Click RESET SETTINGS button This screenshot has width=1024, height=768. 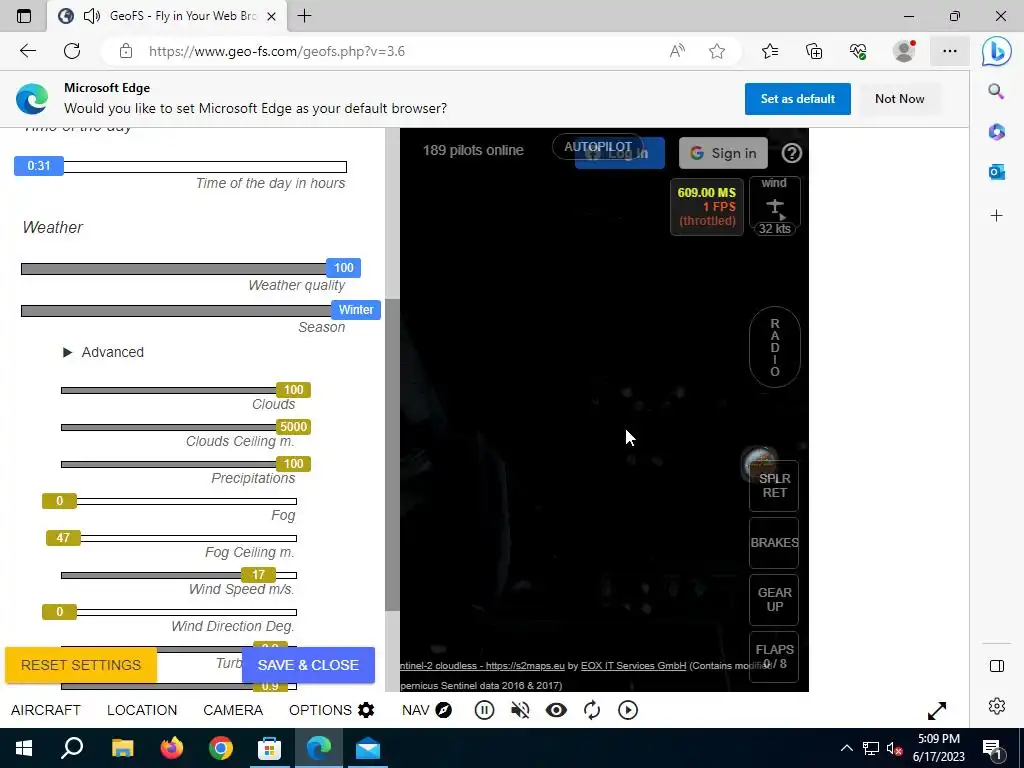pos(81,665)
